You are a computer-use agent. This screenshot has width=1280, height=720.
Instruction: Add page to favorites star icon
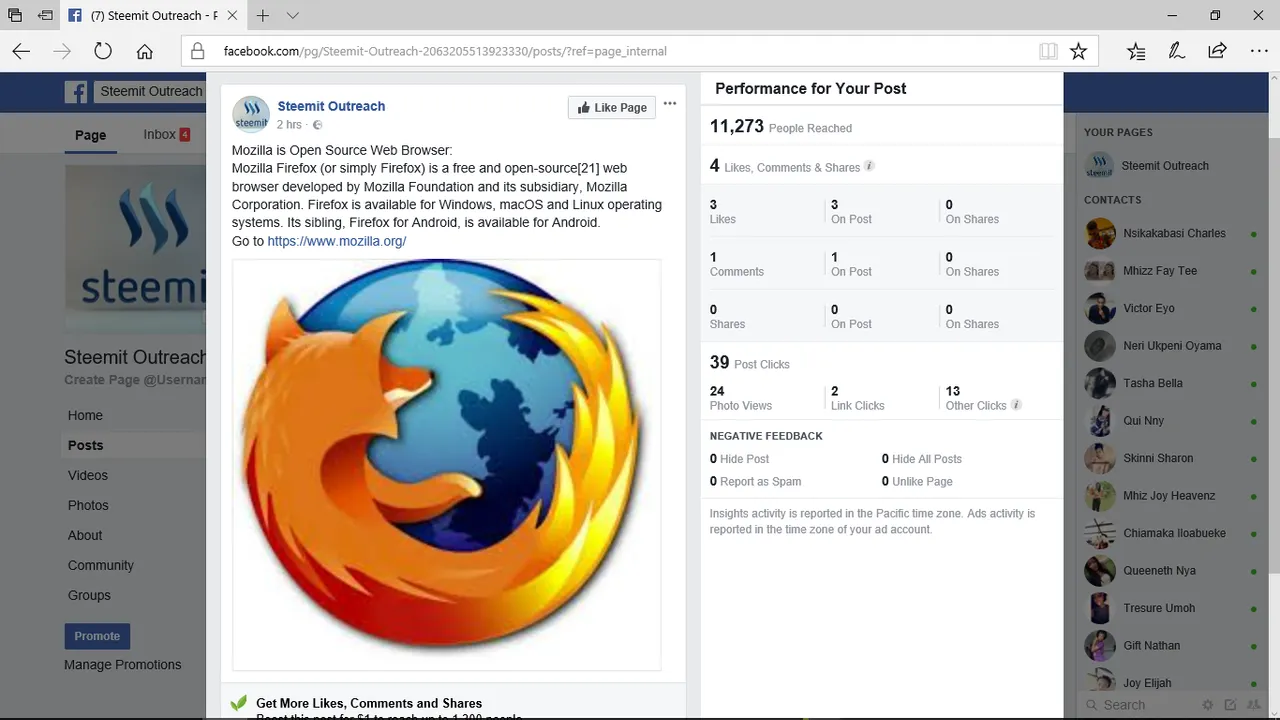pos(1078,51)
